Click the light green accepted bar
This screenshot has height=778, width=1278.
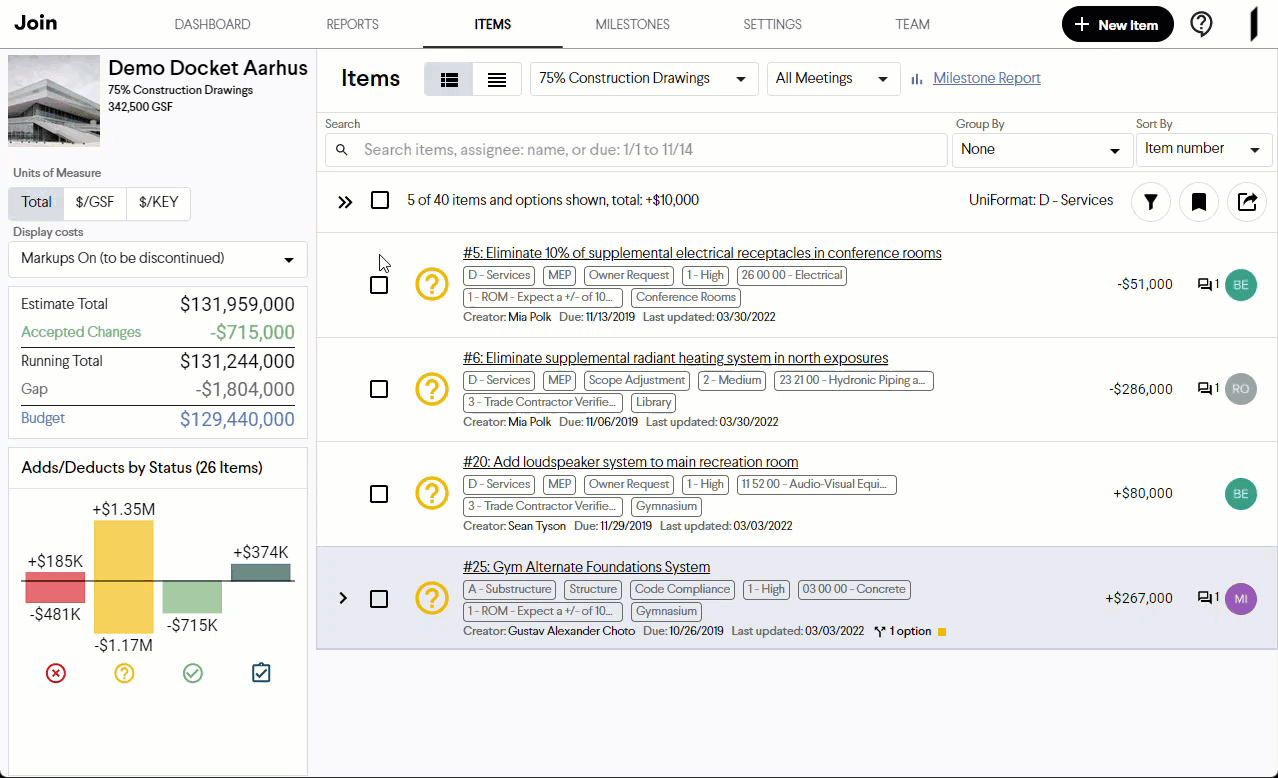(x=192, y=597)
